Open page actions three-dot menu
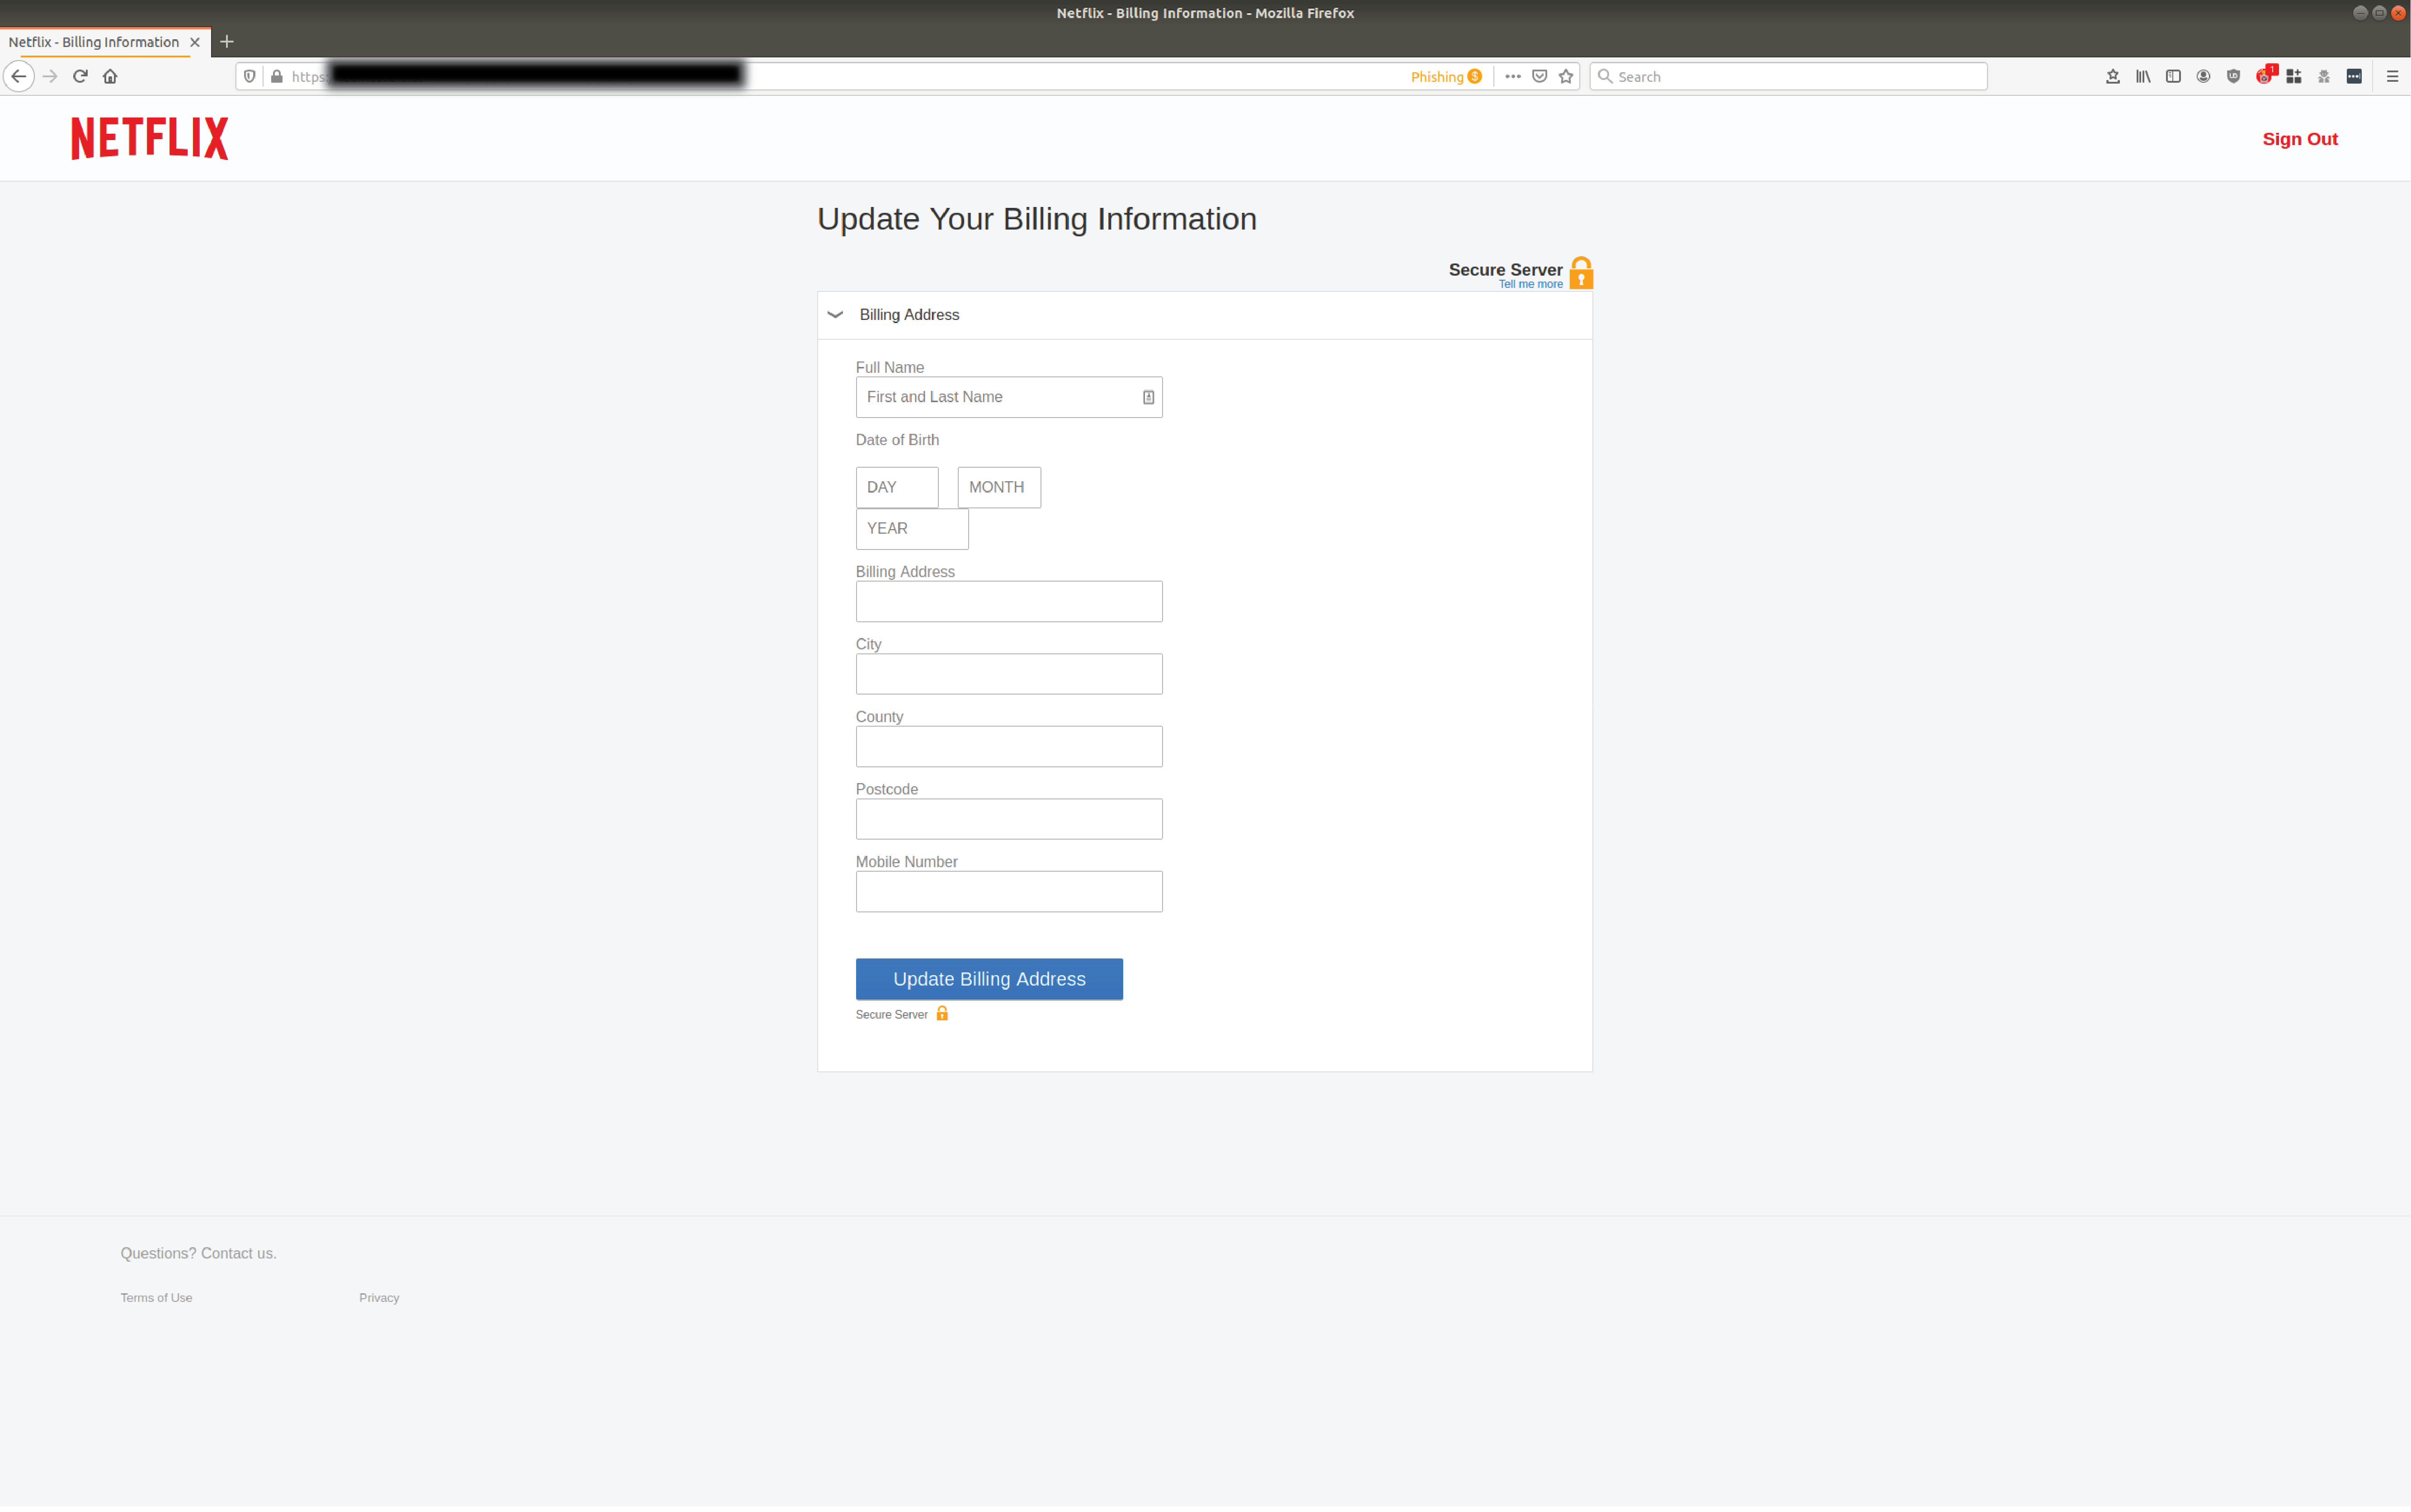Screen dimensions: 2411x1512 pos(1512,76)
